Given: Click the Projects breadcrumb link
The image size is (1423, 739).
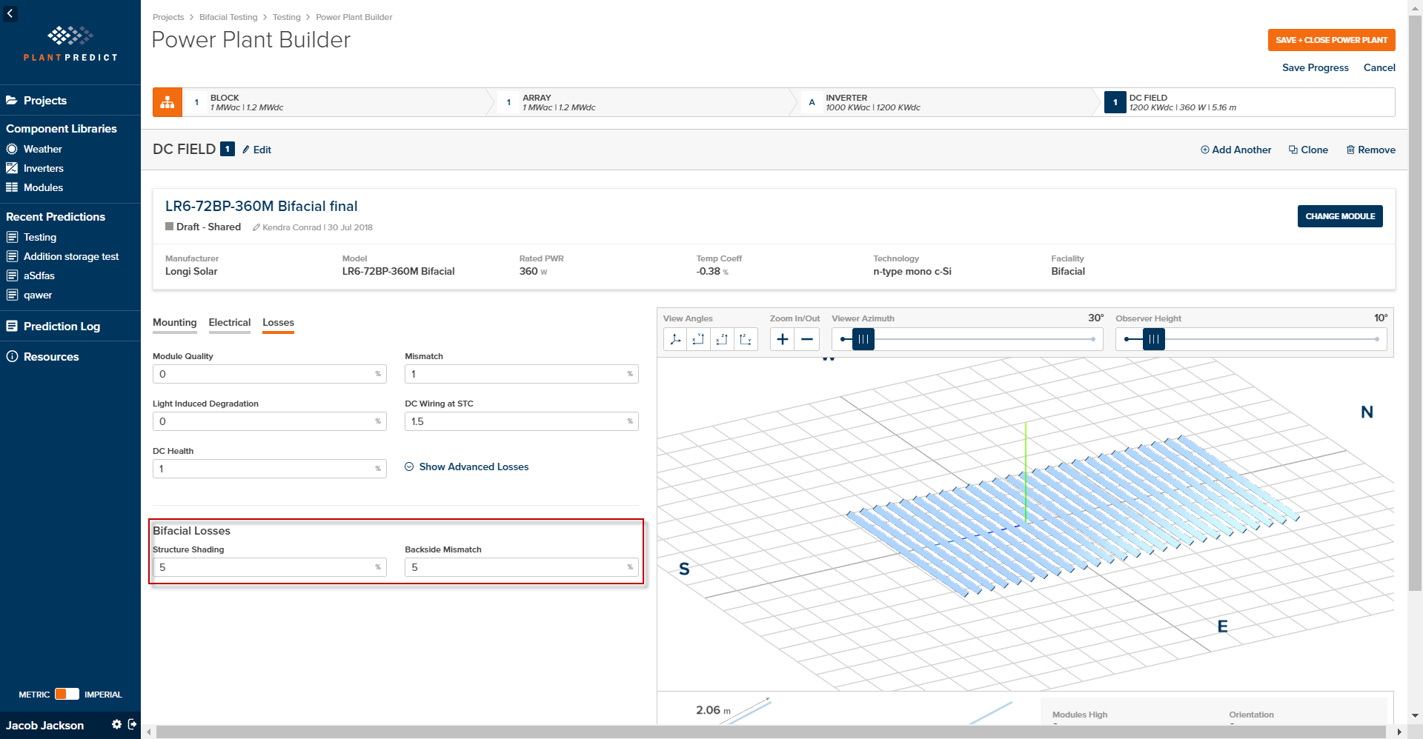Looking at the screenshot, I should pyautogui.click(x=168, y=17).
